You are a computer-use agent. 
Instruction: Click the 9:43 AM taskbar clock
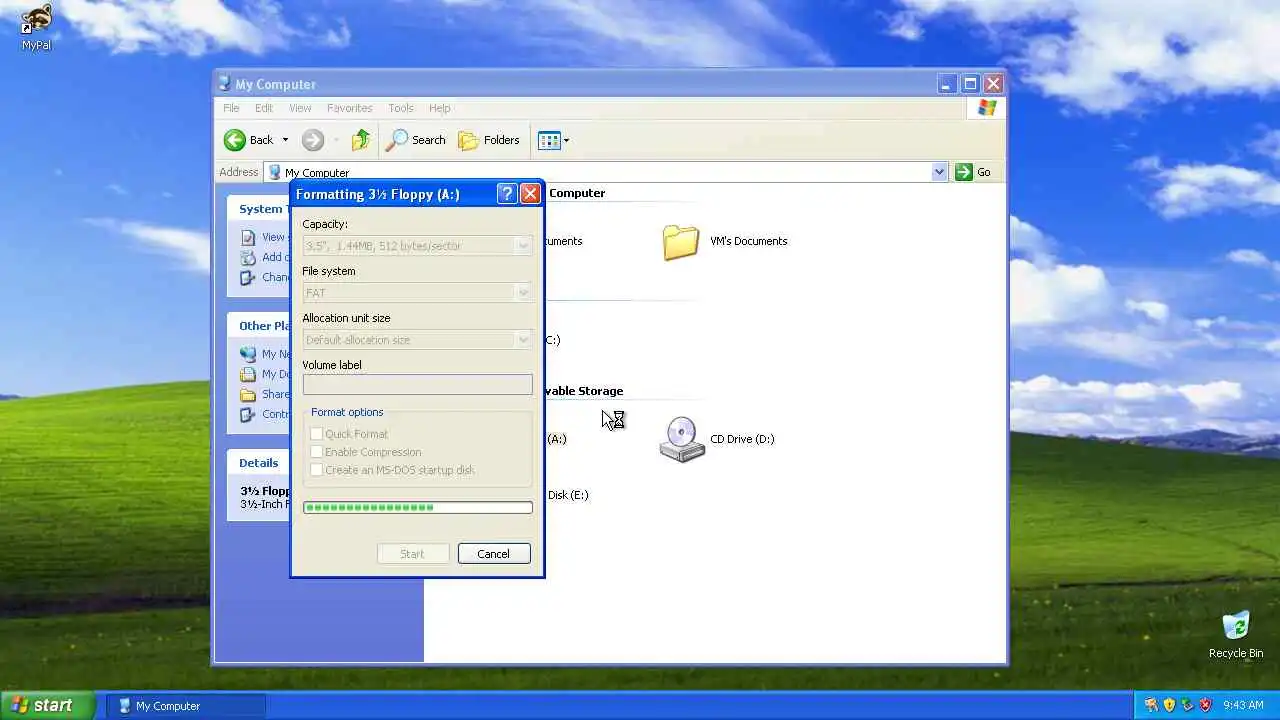point(1243,705)
